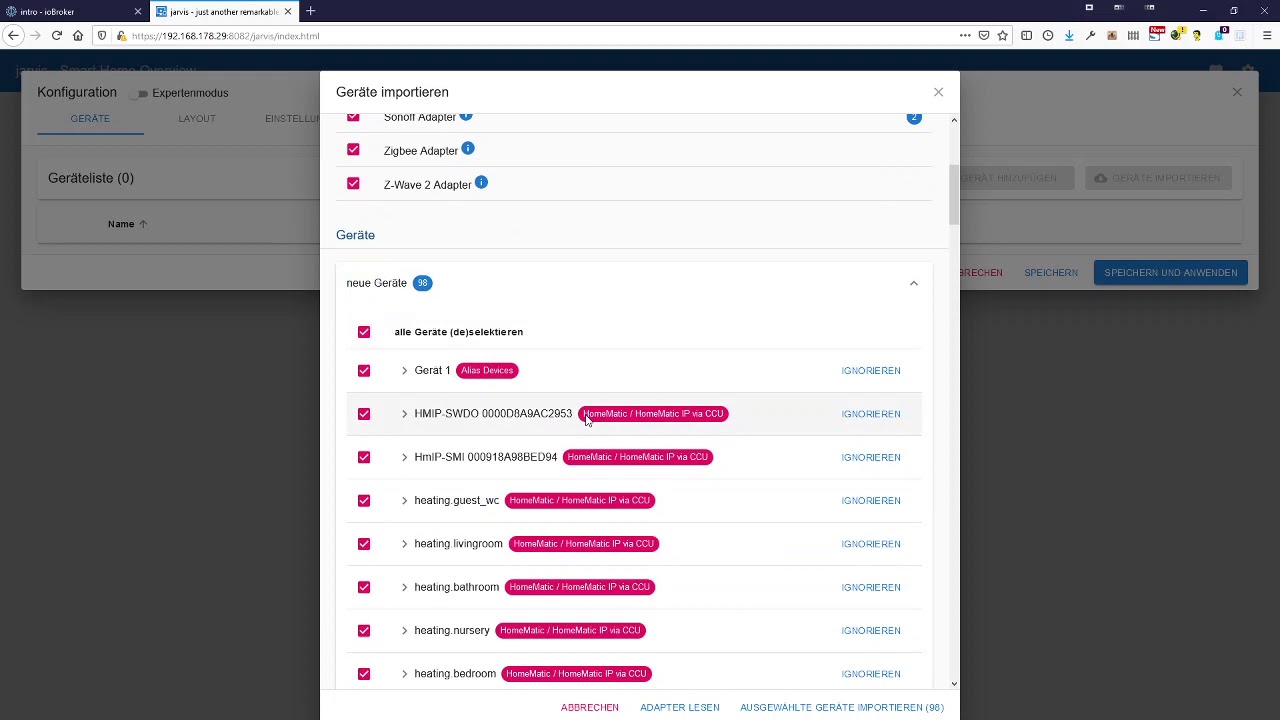
Task: Close the intro - ioBroker tab
Action: (x=138, y=12)
